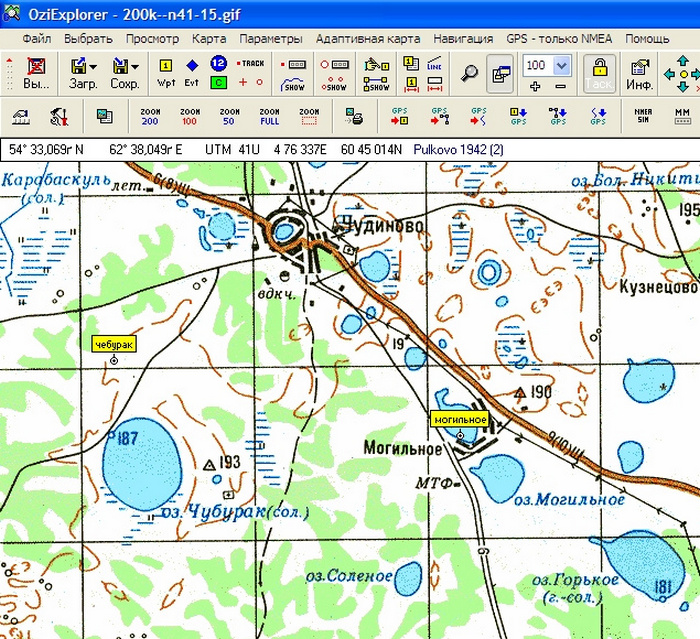Toggle the Таск. map drag lock

[600, 74]
